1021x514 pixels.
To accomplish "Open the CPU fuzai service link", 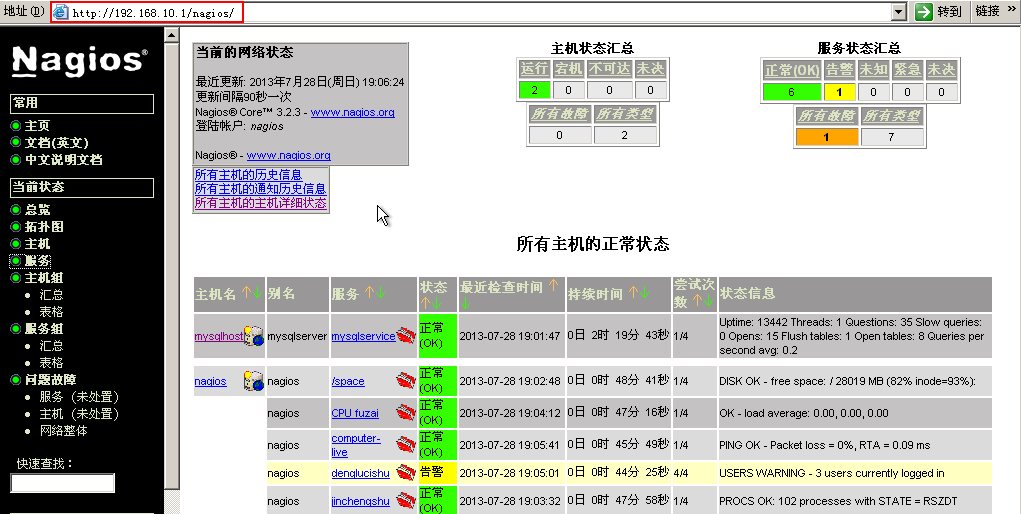I will point(355,413).
